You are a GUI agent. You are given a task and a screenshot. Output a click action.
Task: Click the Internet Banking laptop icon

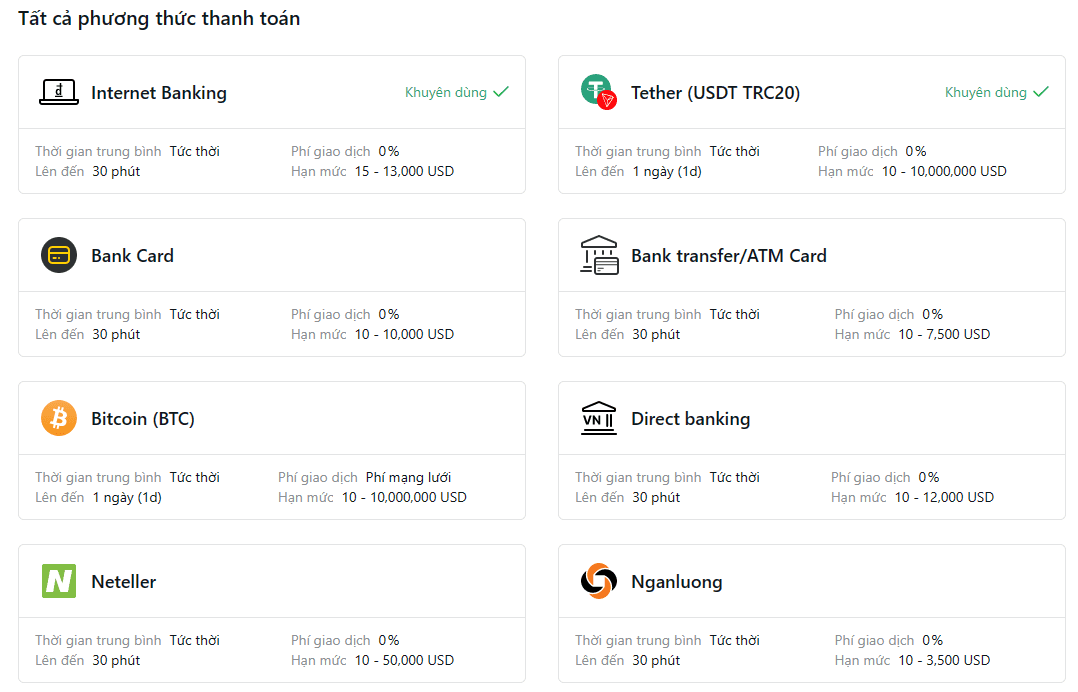[x=58, y=92]
